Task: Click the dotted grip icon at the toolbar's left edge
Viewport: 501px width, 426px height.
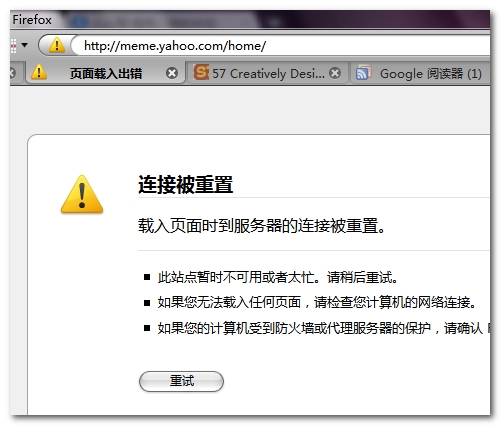Action: tap(13, 46)
